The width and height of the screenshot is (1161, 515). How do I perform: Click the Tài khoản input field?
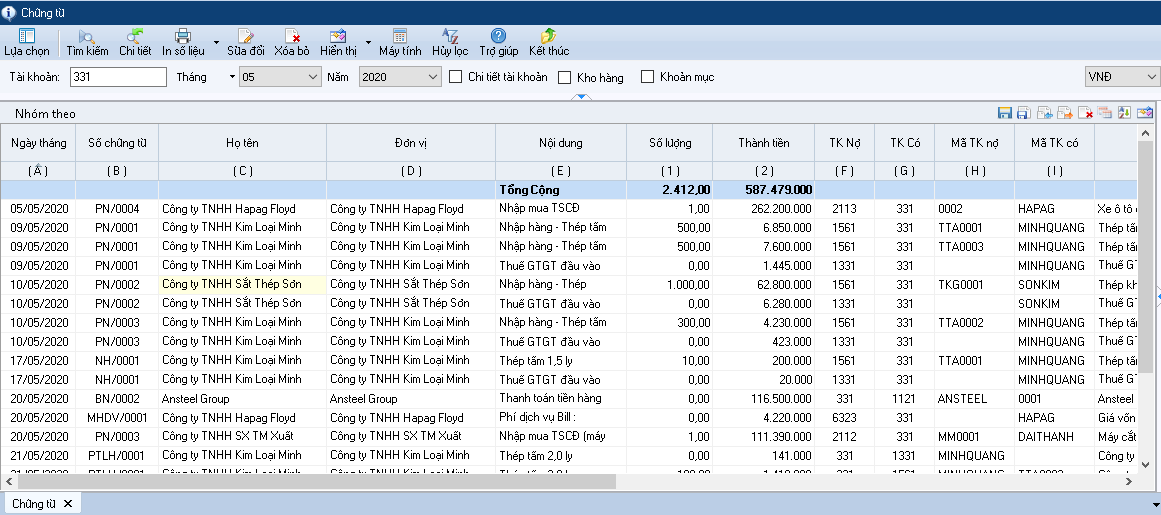119,77
